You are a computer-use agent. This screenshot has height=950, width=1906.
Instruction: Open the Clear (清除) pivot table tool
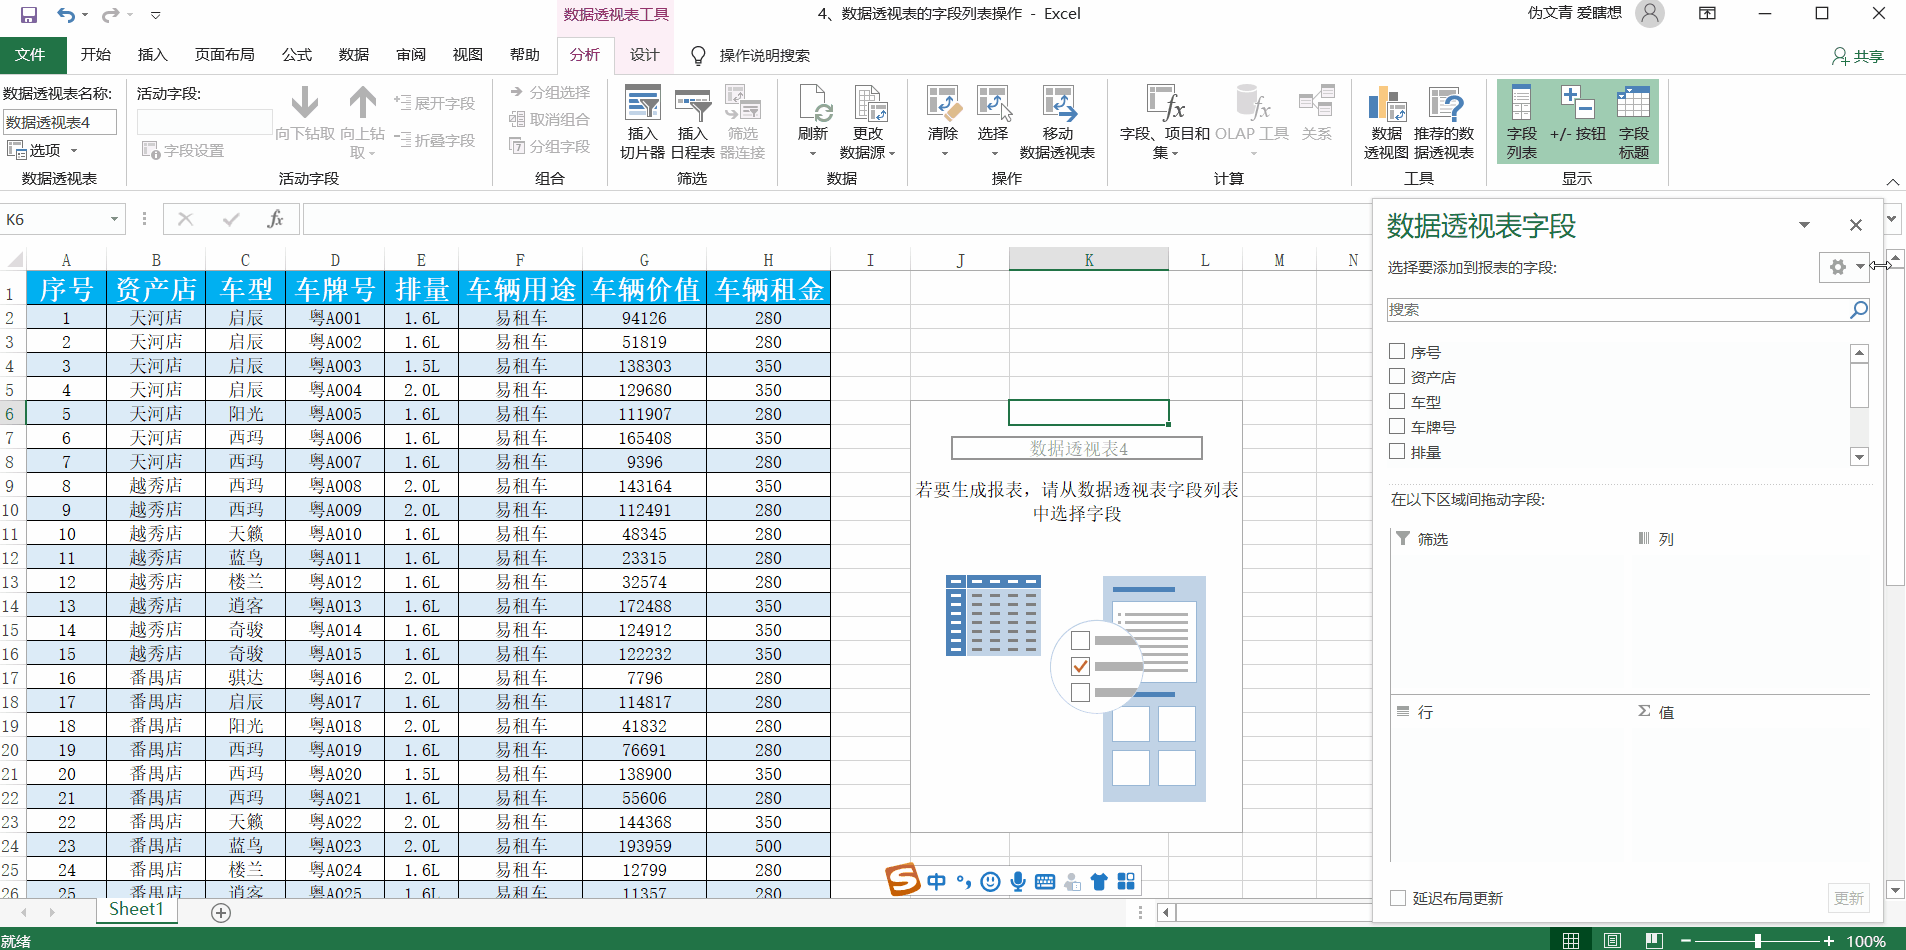(x=943, y=123)
